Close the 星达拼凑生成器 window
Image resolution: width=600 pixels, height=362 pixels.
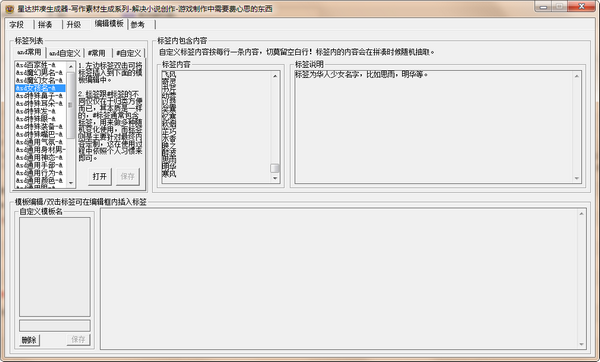(x=581, y=6)
